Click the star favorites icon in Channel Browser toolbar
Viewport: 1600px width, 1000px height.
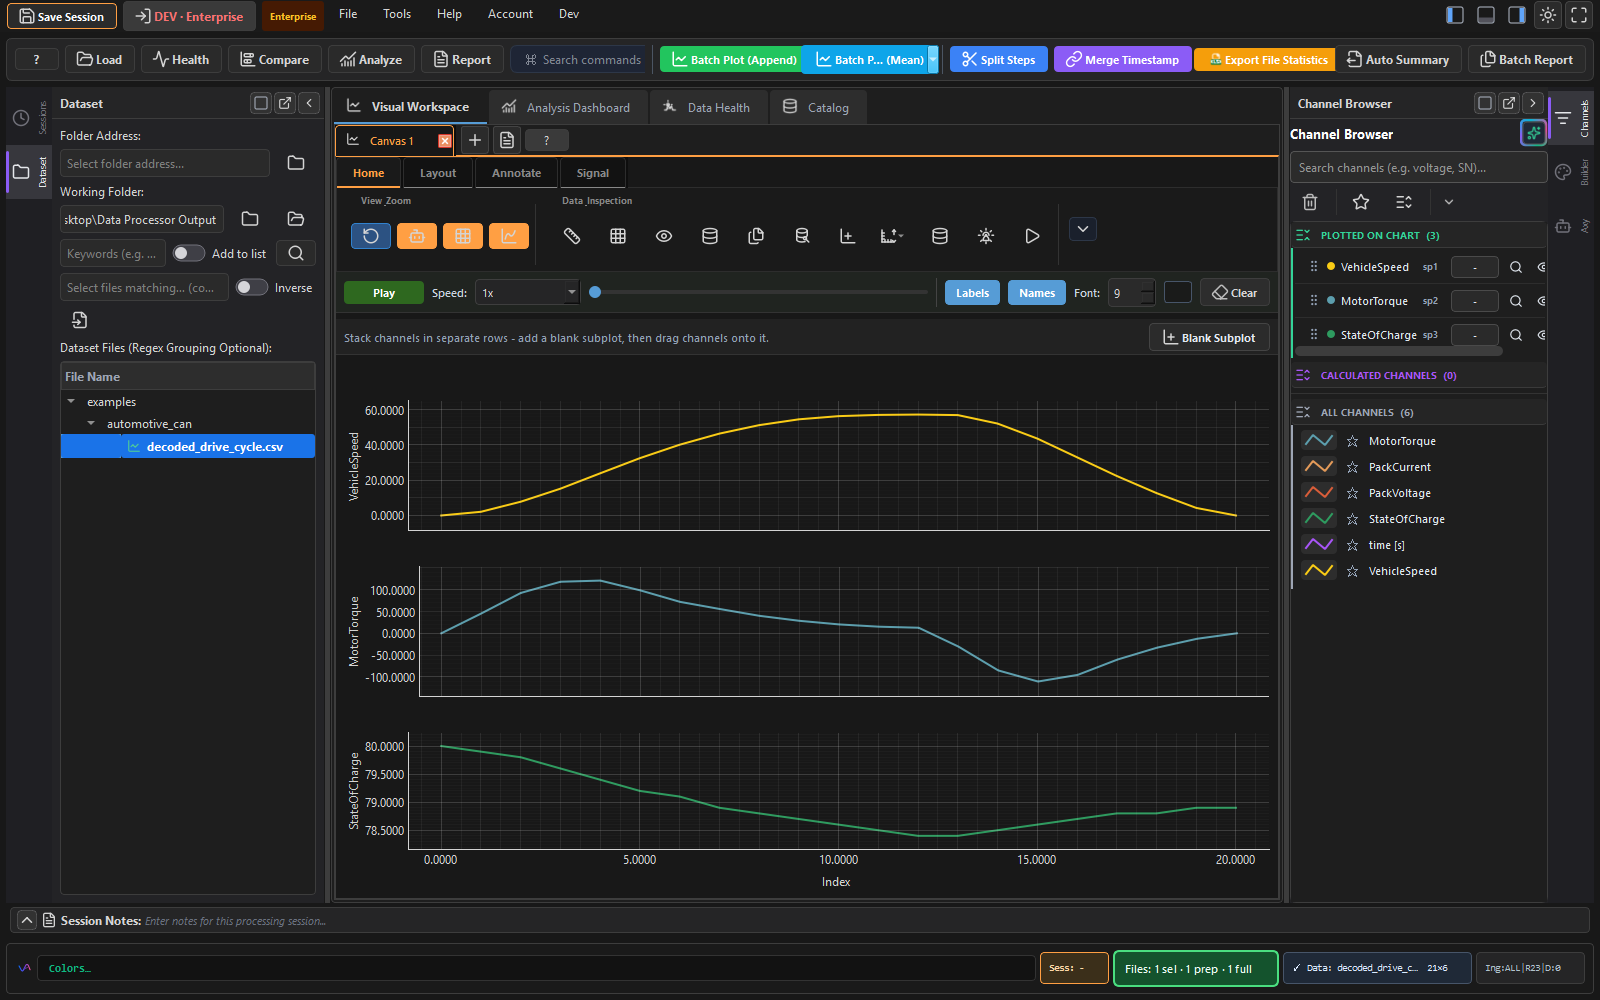click(1361, 202)
